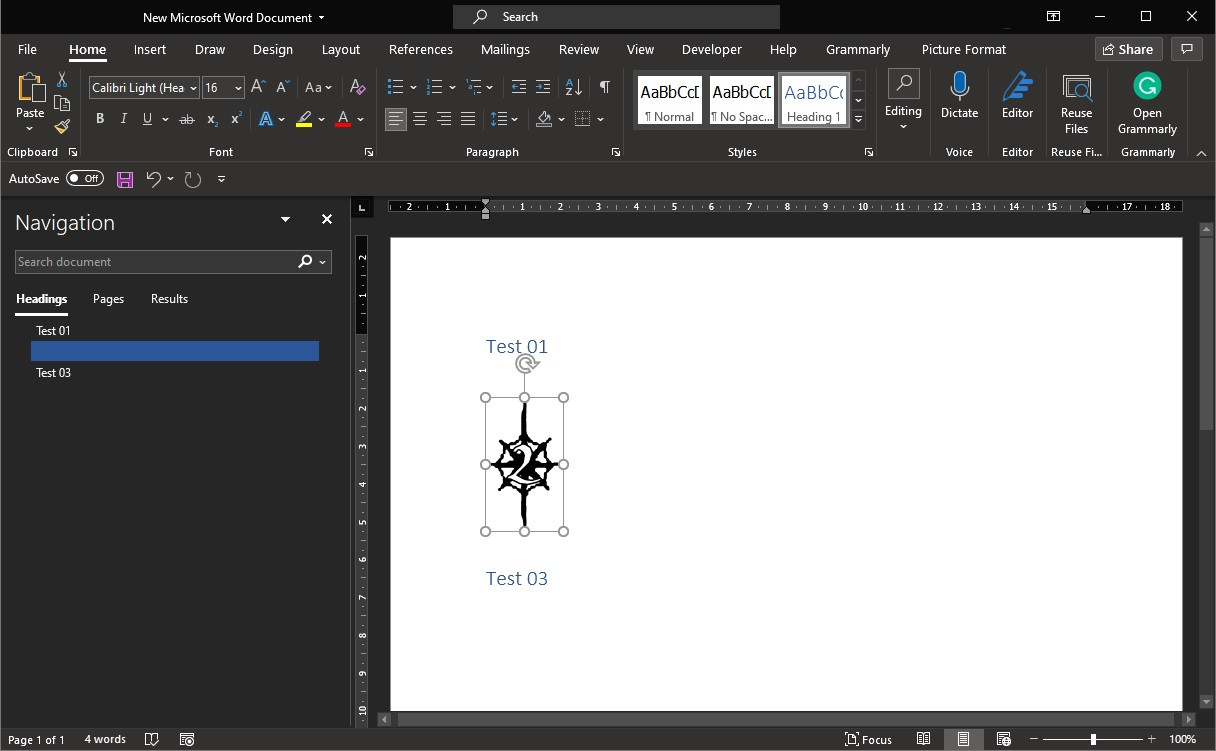1216x751 pixels.
Task: Open the Insert tab
Action: tap(150, 49)
